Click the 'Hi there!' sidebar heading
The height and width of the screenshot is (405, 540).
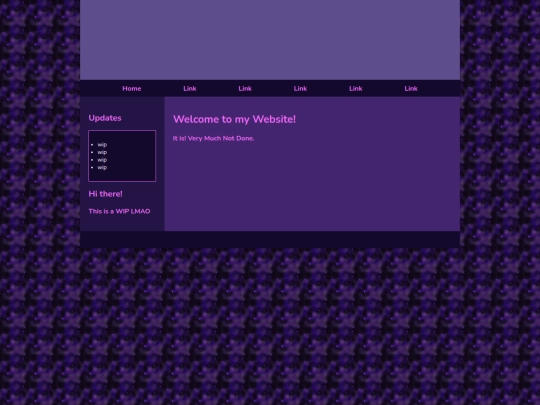tap(105, 194)
